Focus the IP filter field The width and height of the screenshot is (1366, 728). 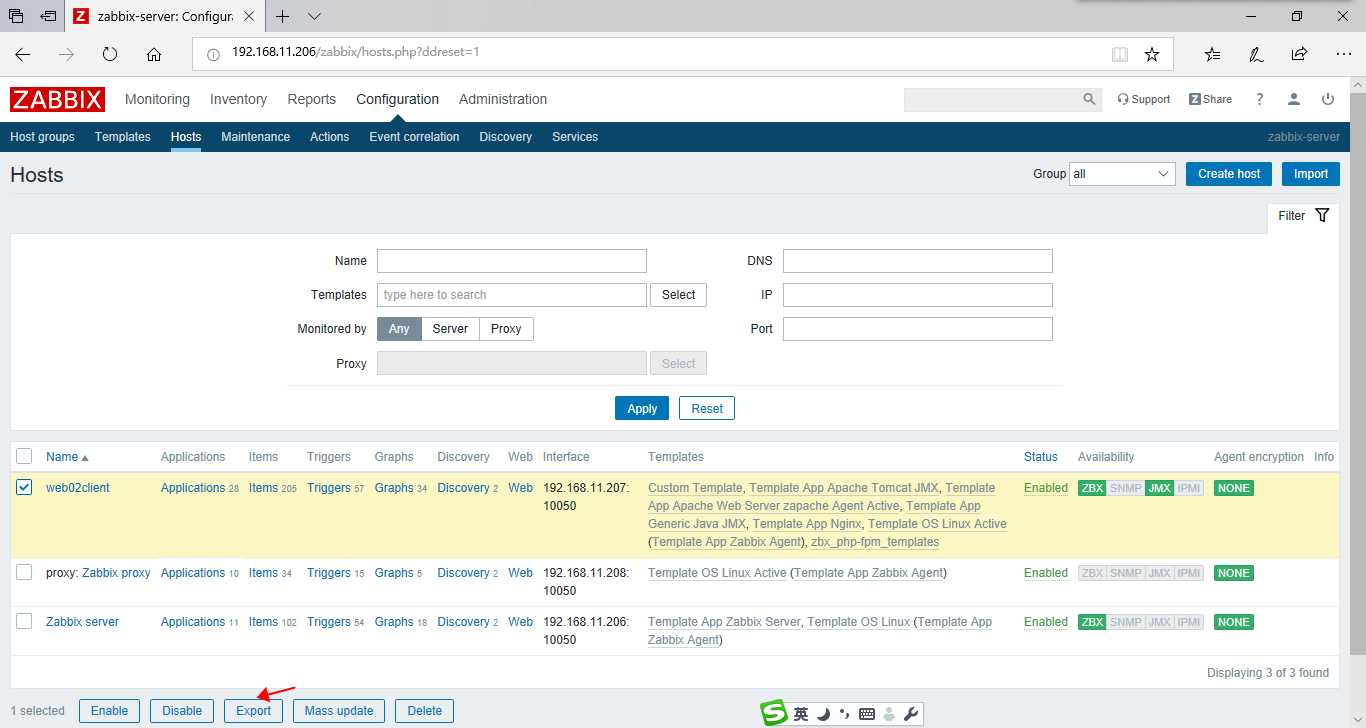point(918,295)
